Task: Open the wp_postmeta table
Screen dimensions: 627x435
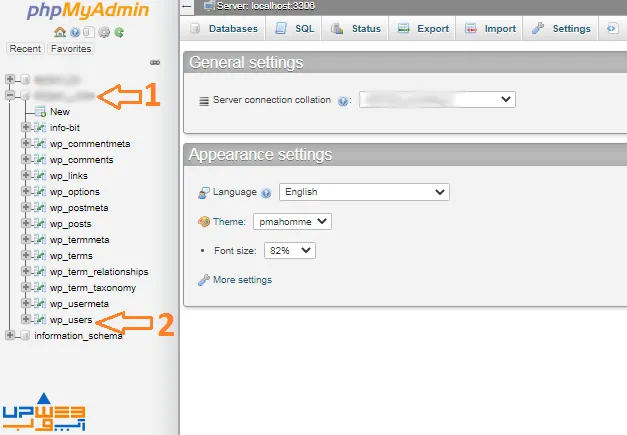Action: pyautogui.click(x=79, y=208)
